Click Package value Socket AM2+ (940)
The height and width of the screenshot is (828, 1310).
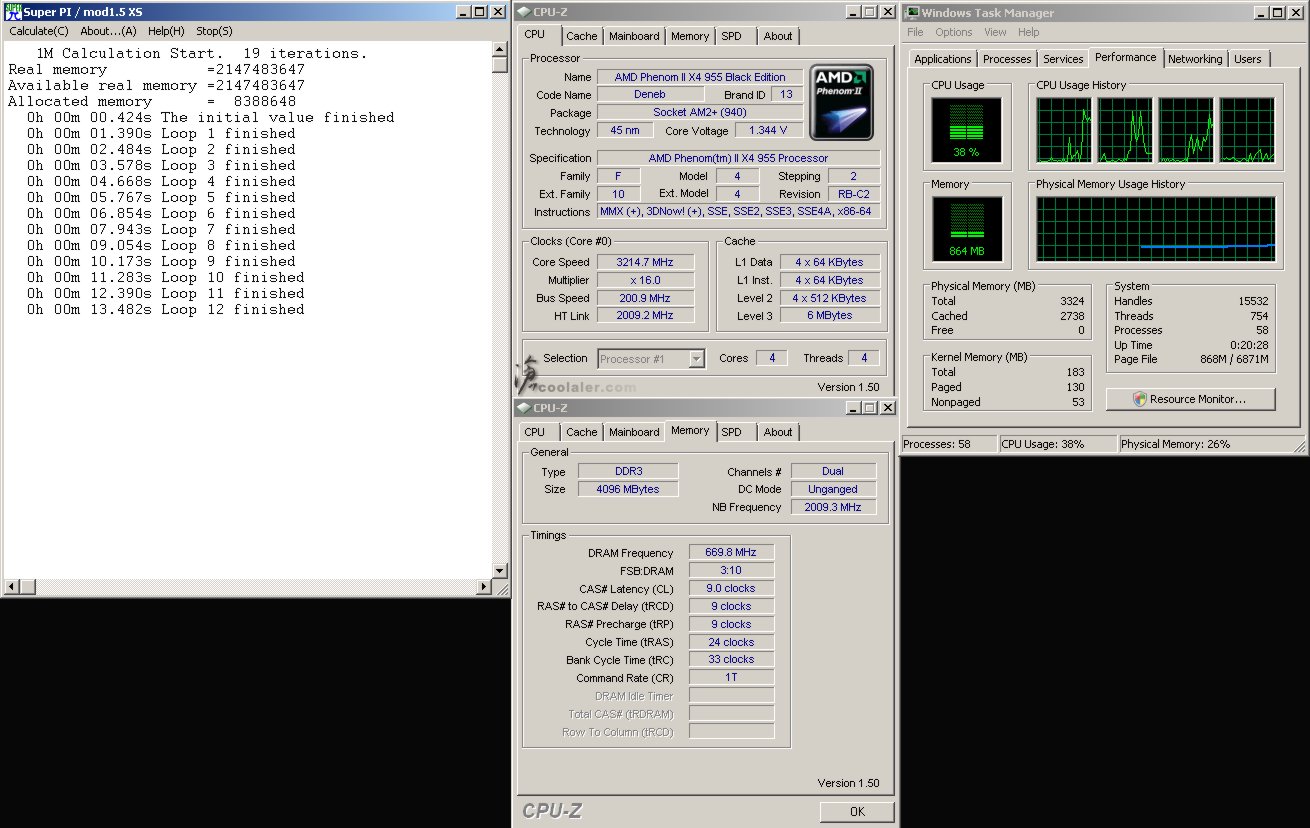coord(699,113)
